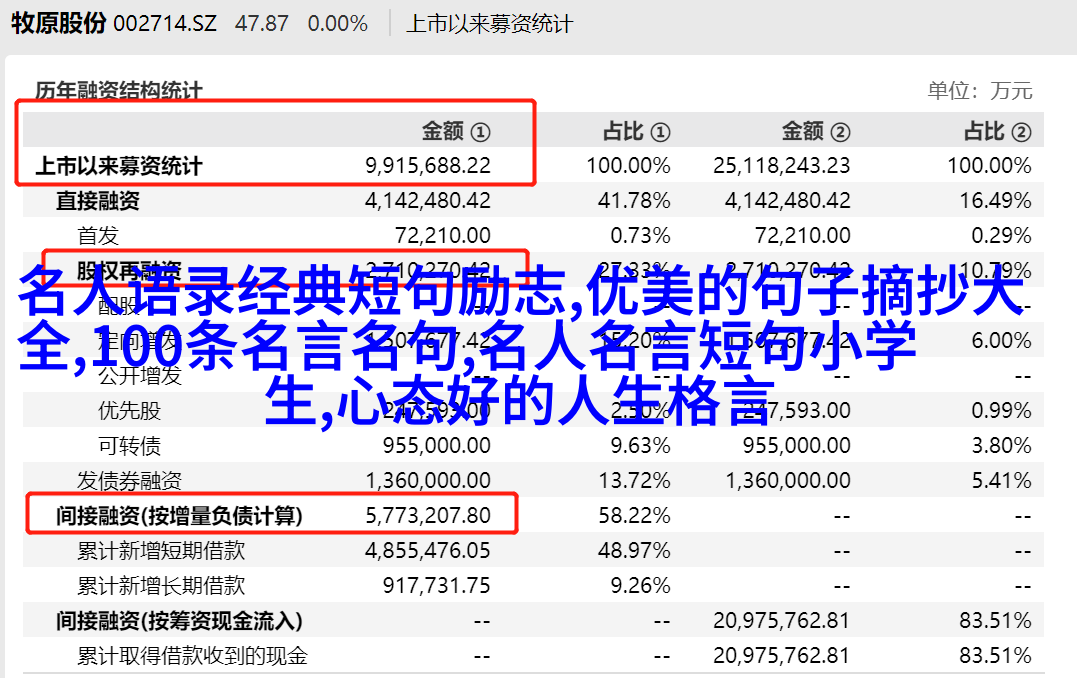
Task: Click the page title 上市以来募资统计 in the top bar
Action: click(x=489, y=24)
